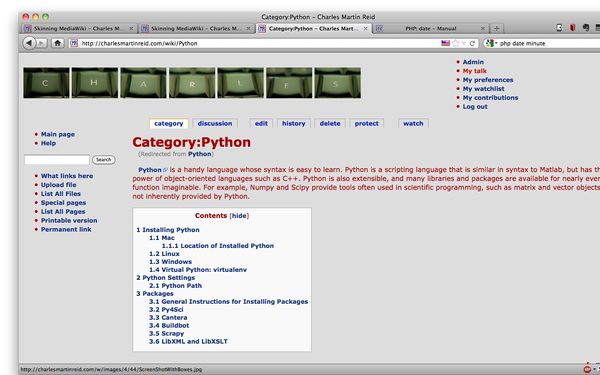Open the Help sidebar link

48,143
